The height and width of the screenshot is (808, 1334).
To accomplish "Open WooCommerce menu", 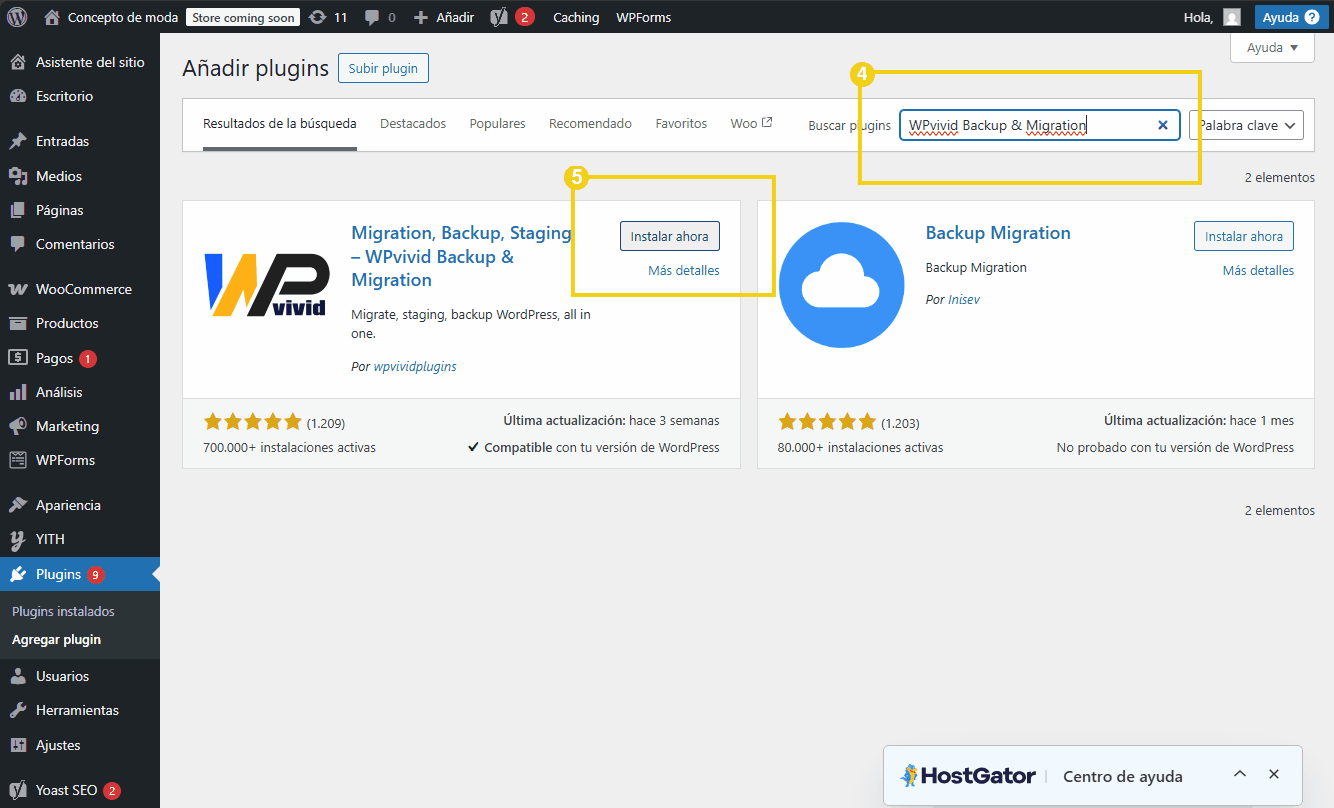I will [80, 289].
